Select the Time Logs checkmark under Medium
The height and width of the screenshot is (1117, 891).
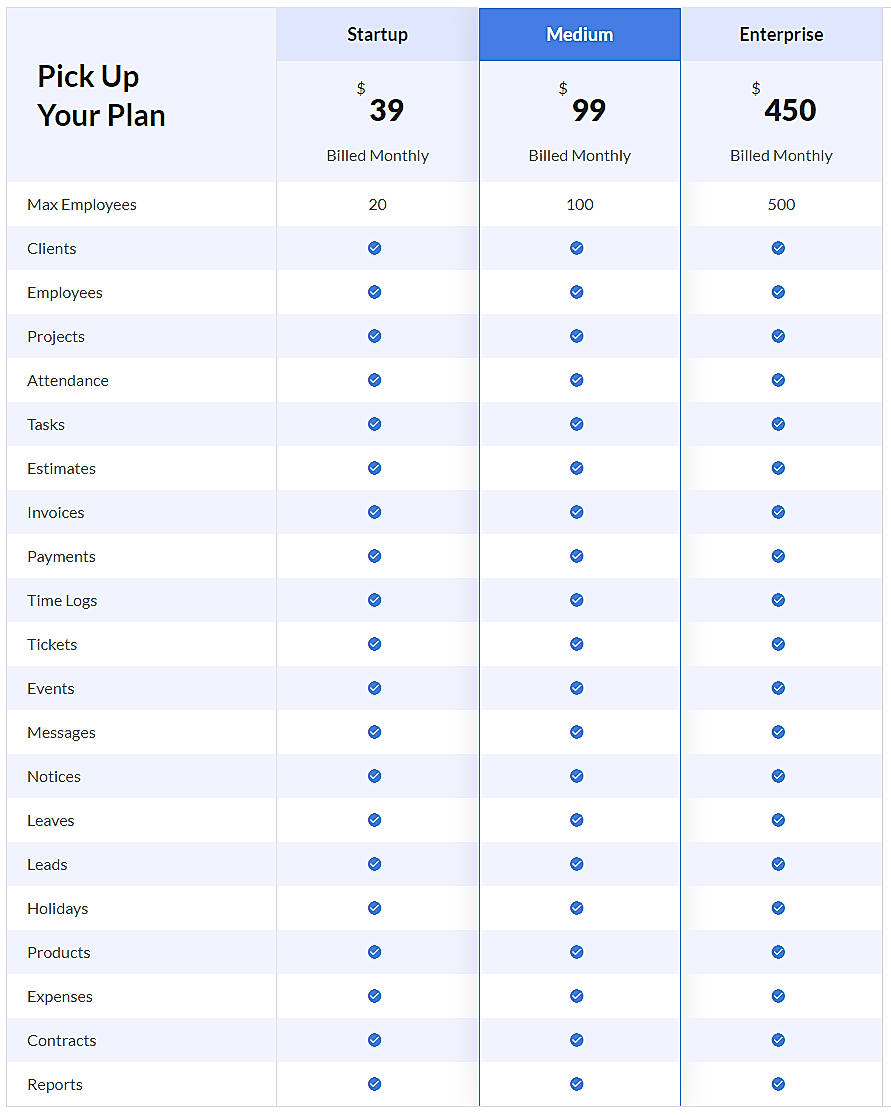[577, 600]
